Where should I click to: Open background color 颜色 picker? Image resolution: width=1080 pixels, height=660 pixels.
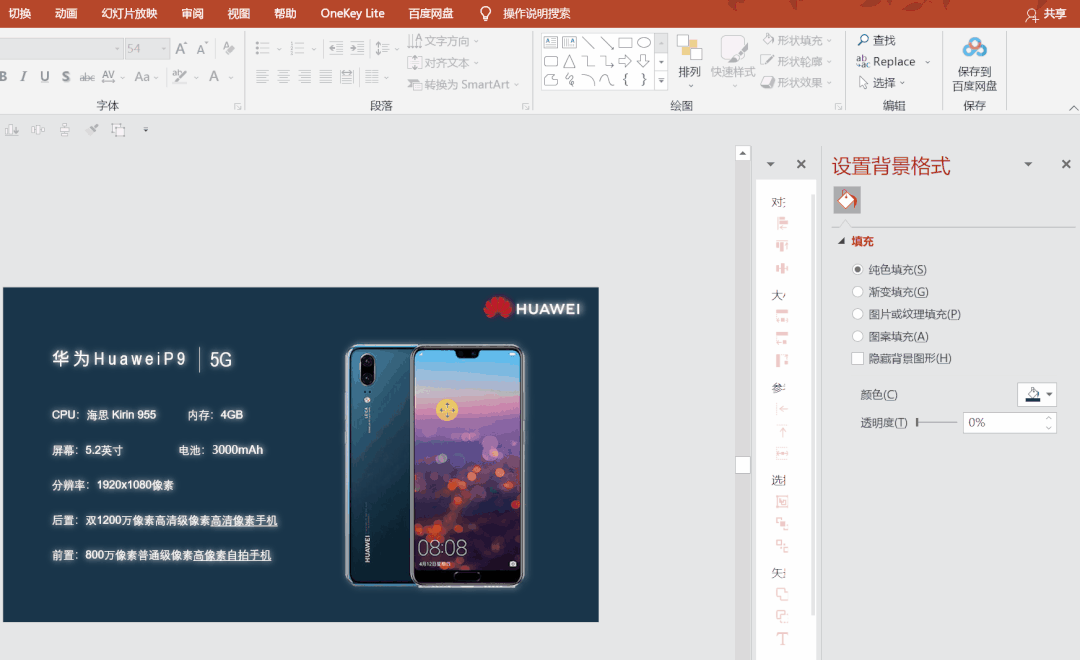coord(1037,395)
